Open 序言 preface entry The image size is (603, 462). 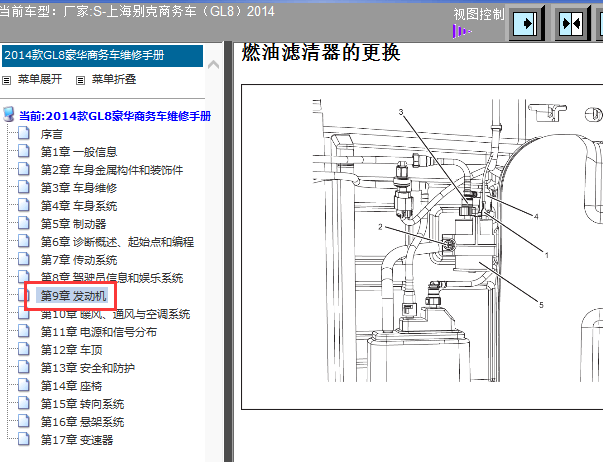pyautogui.click(x=52, y=134)
